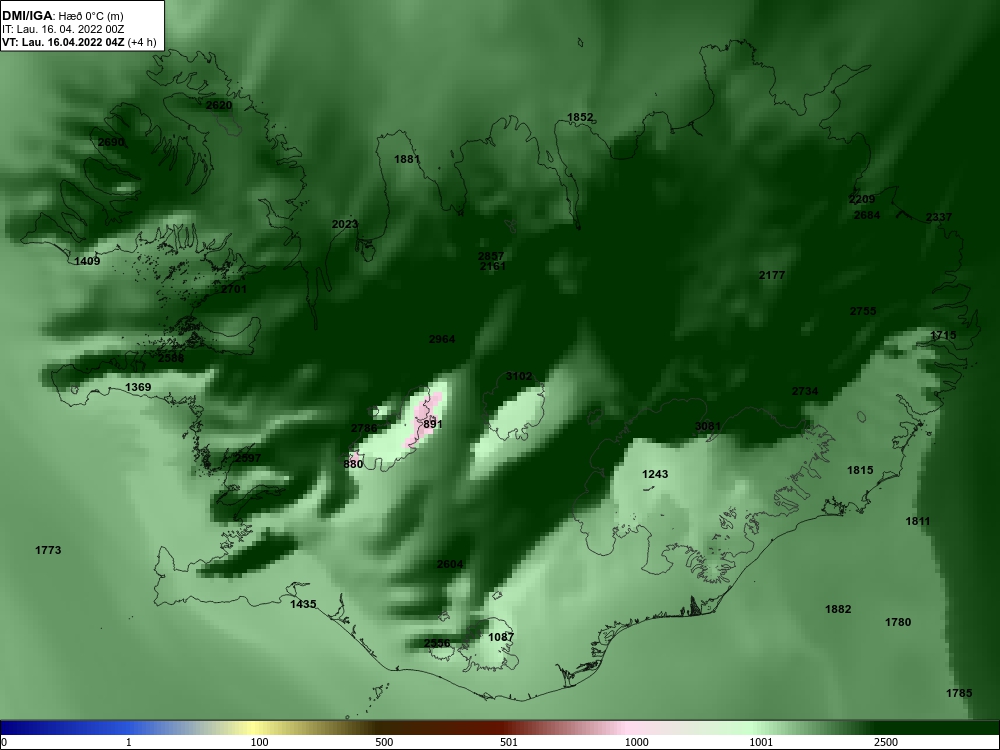
Task: Select the 880 value label
Action: (x=353, y=464)
